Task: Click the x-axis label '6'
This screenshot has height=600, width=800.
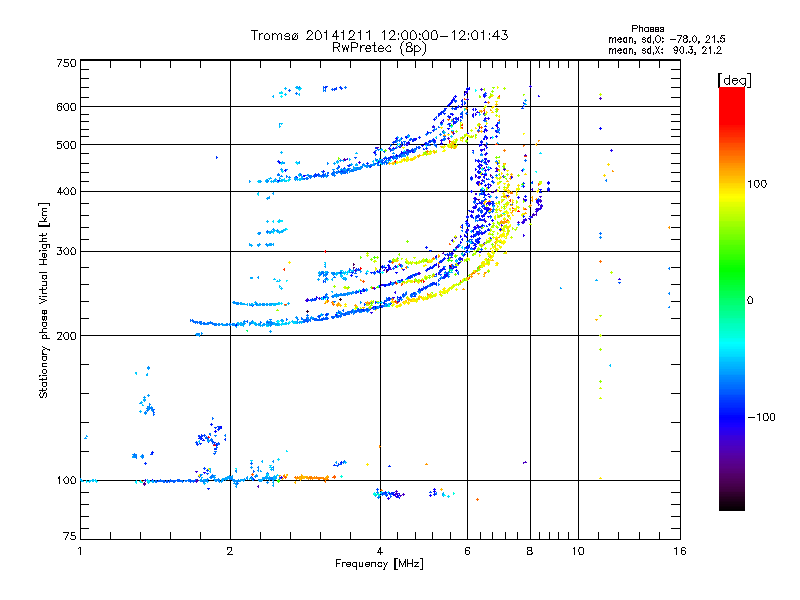Action: tap(467, 551)
